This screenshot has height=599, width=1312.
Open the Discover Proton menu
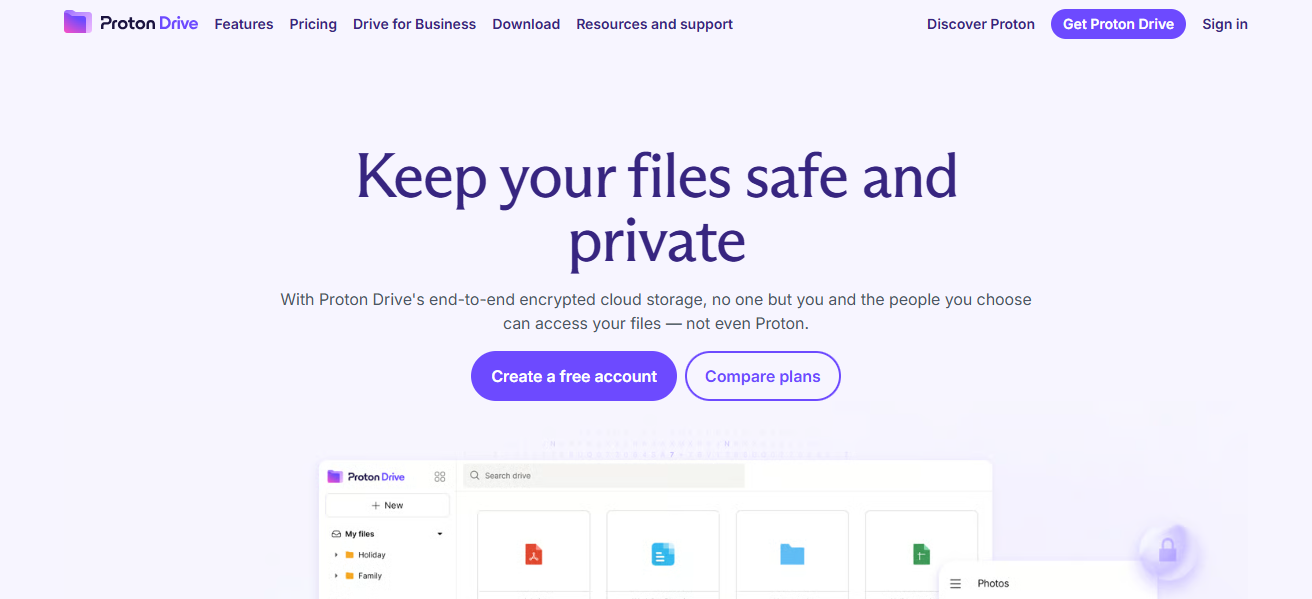click(x=981, y=24)
